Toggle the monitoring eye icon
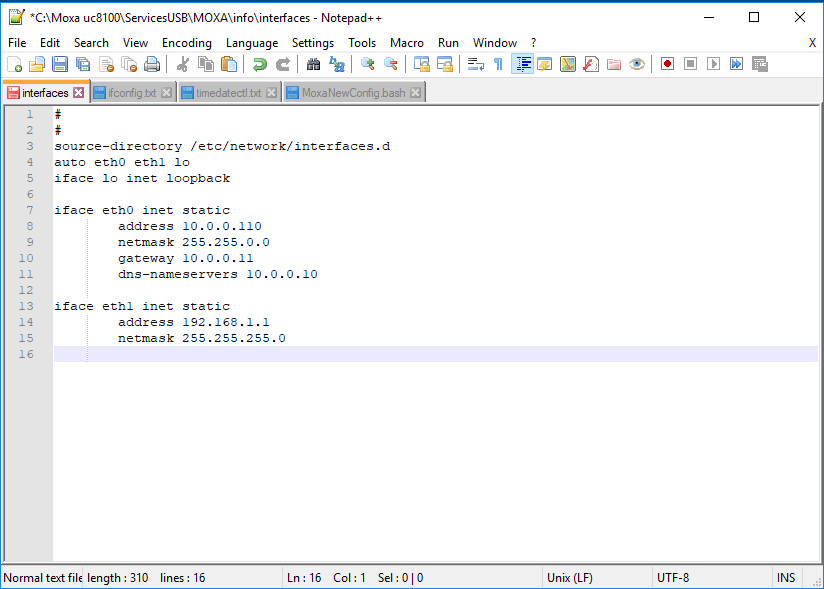This screenshot has width=824, height=589. pyautogui.click(x=637, y=64)
